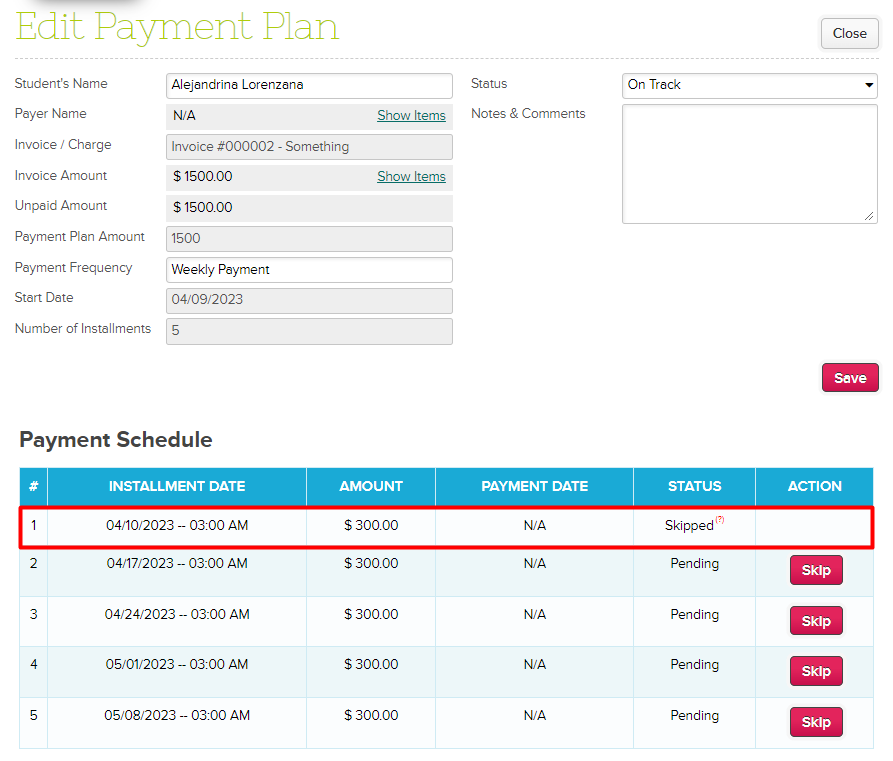Click the Start Date field
893x761 pixels.
tap(309, 300)
